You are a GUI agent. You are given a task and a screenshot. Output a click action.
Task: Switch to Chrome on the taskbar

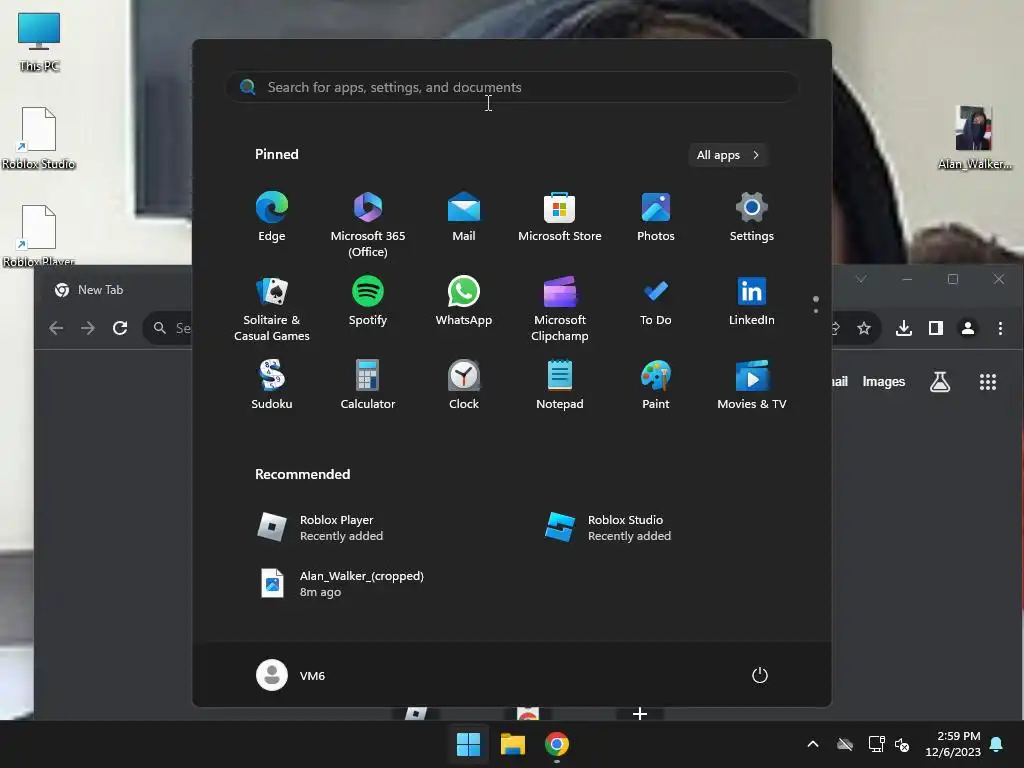557,744
